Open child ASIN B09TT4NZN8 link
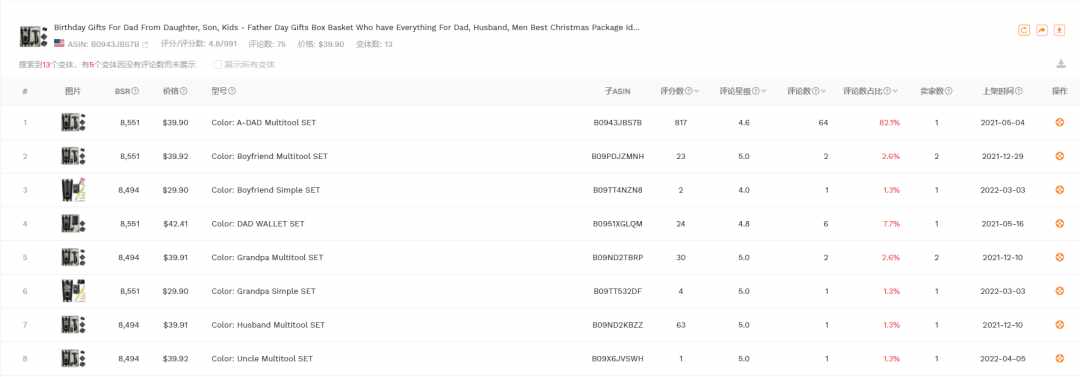The height and width of the screenshot is (377, 1080). click(617, 190)
